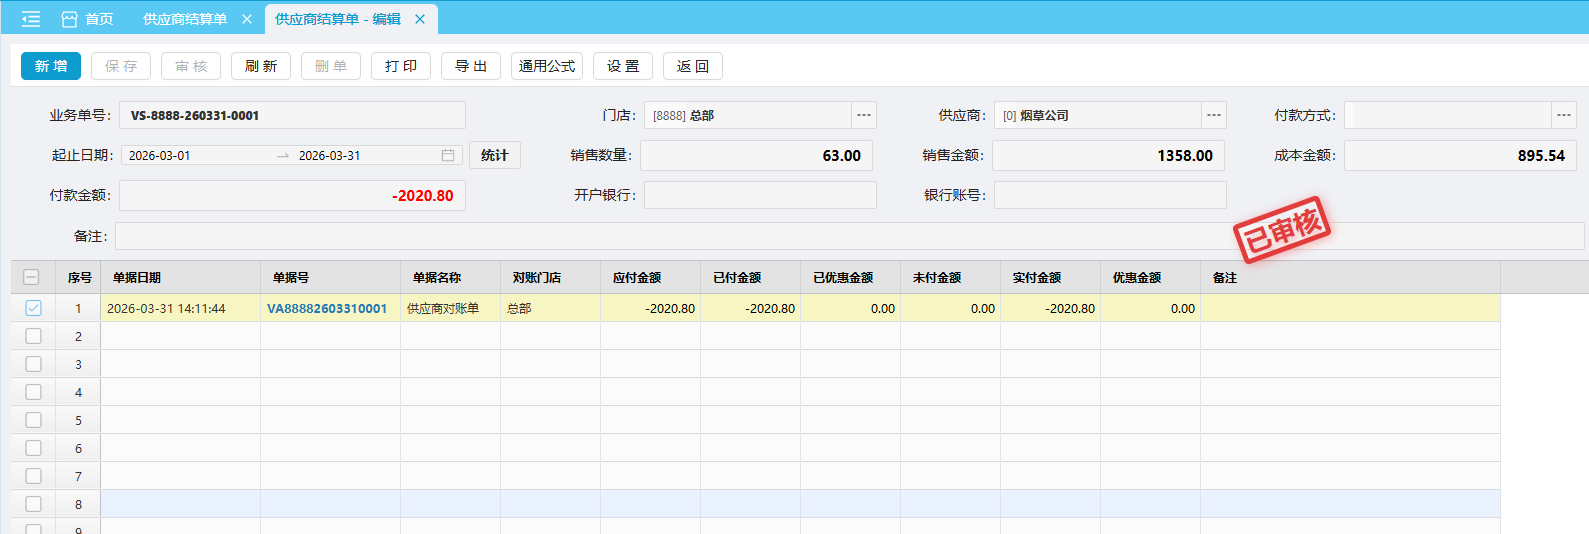
Task: Open the 首页 home tab
Action: 88,19
